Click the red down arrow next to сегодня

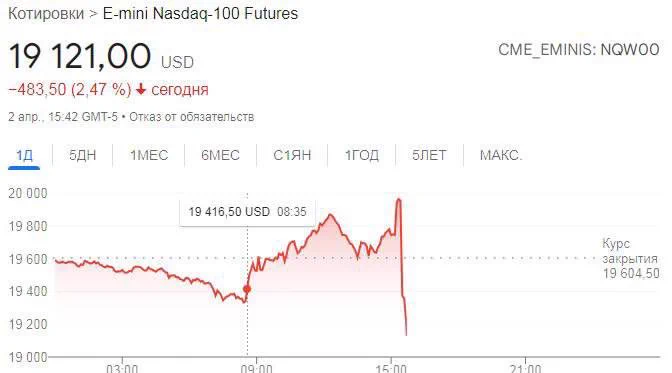point(141,89)
